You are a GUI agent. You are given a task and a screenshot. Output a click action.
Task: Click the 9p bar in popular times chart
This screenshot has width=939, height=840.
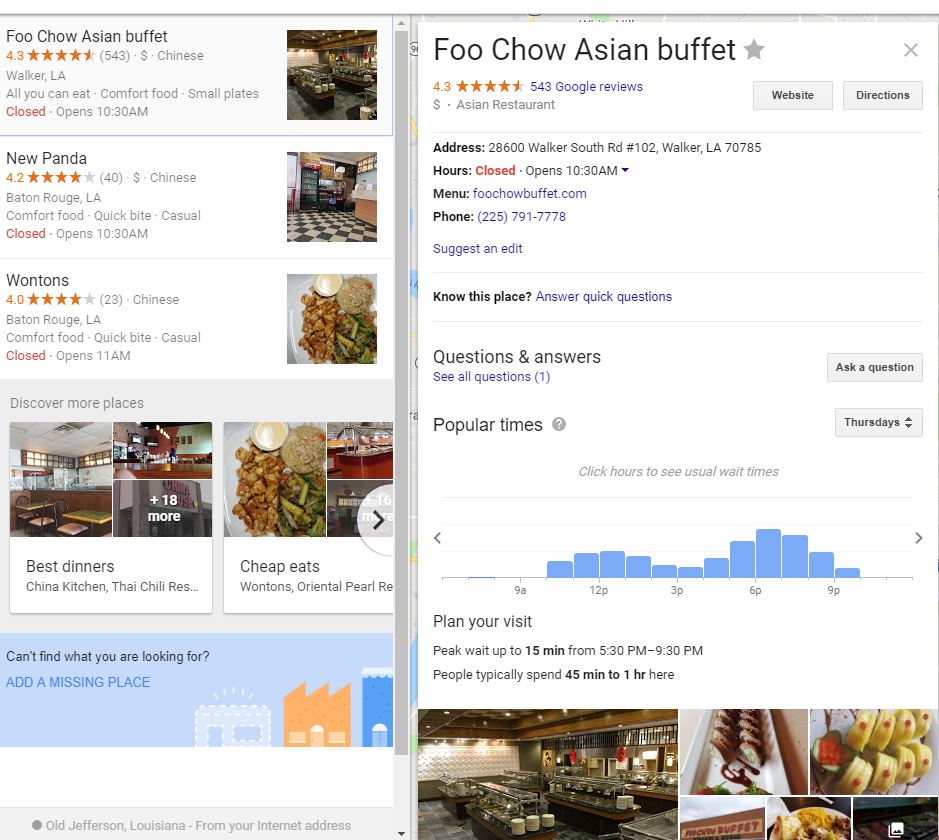(847, 573)
